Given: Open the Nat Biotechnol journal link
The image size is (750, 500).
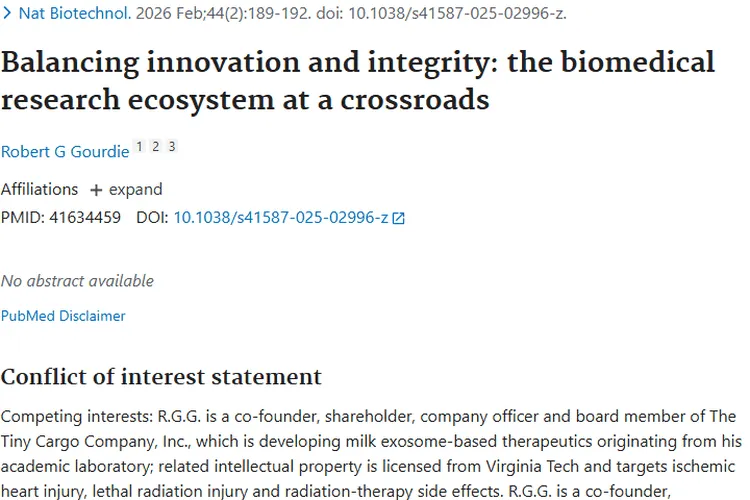Looking at the screenshot, I should (x=74, y=14).
